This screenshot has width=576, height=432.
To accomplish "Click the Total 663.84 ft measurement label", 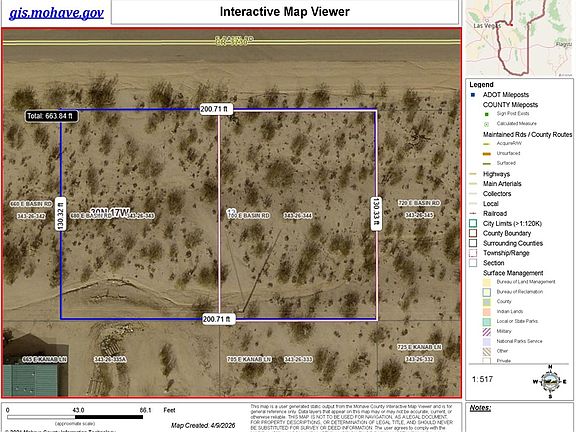I will click(x=51, y=116).
